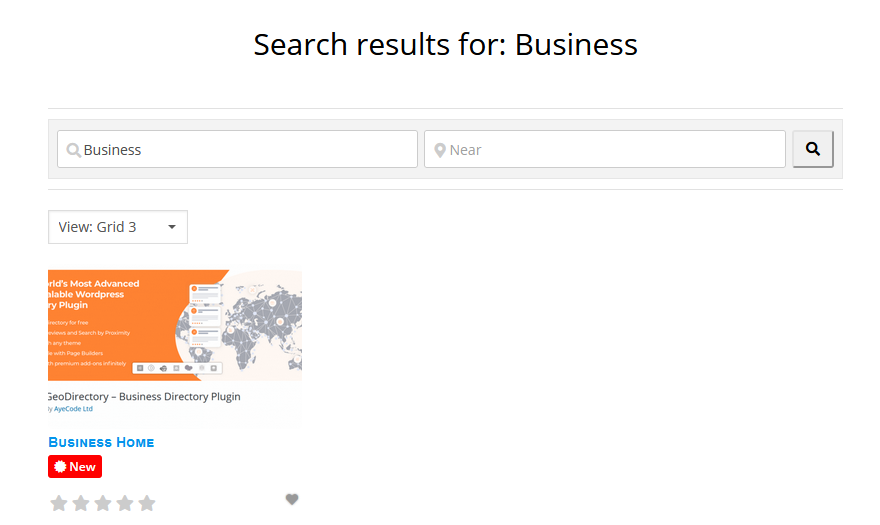Open the Business Home listing link
880x525 pixels.
point(101,442)
